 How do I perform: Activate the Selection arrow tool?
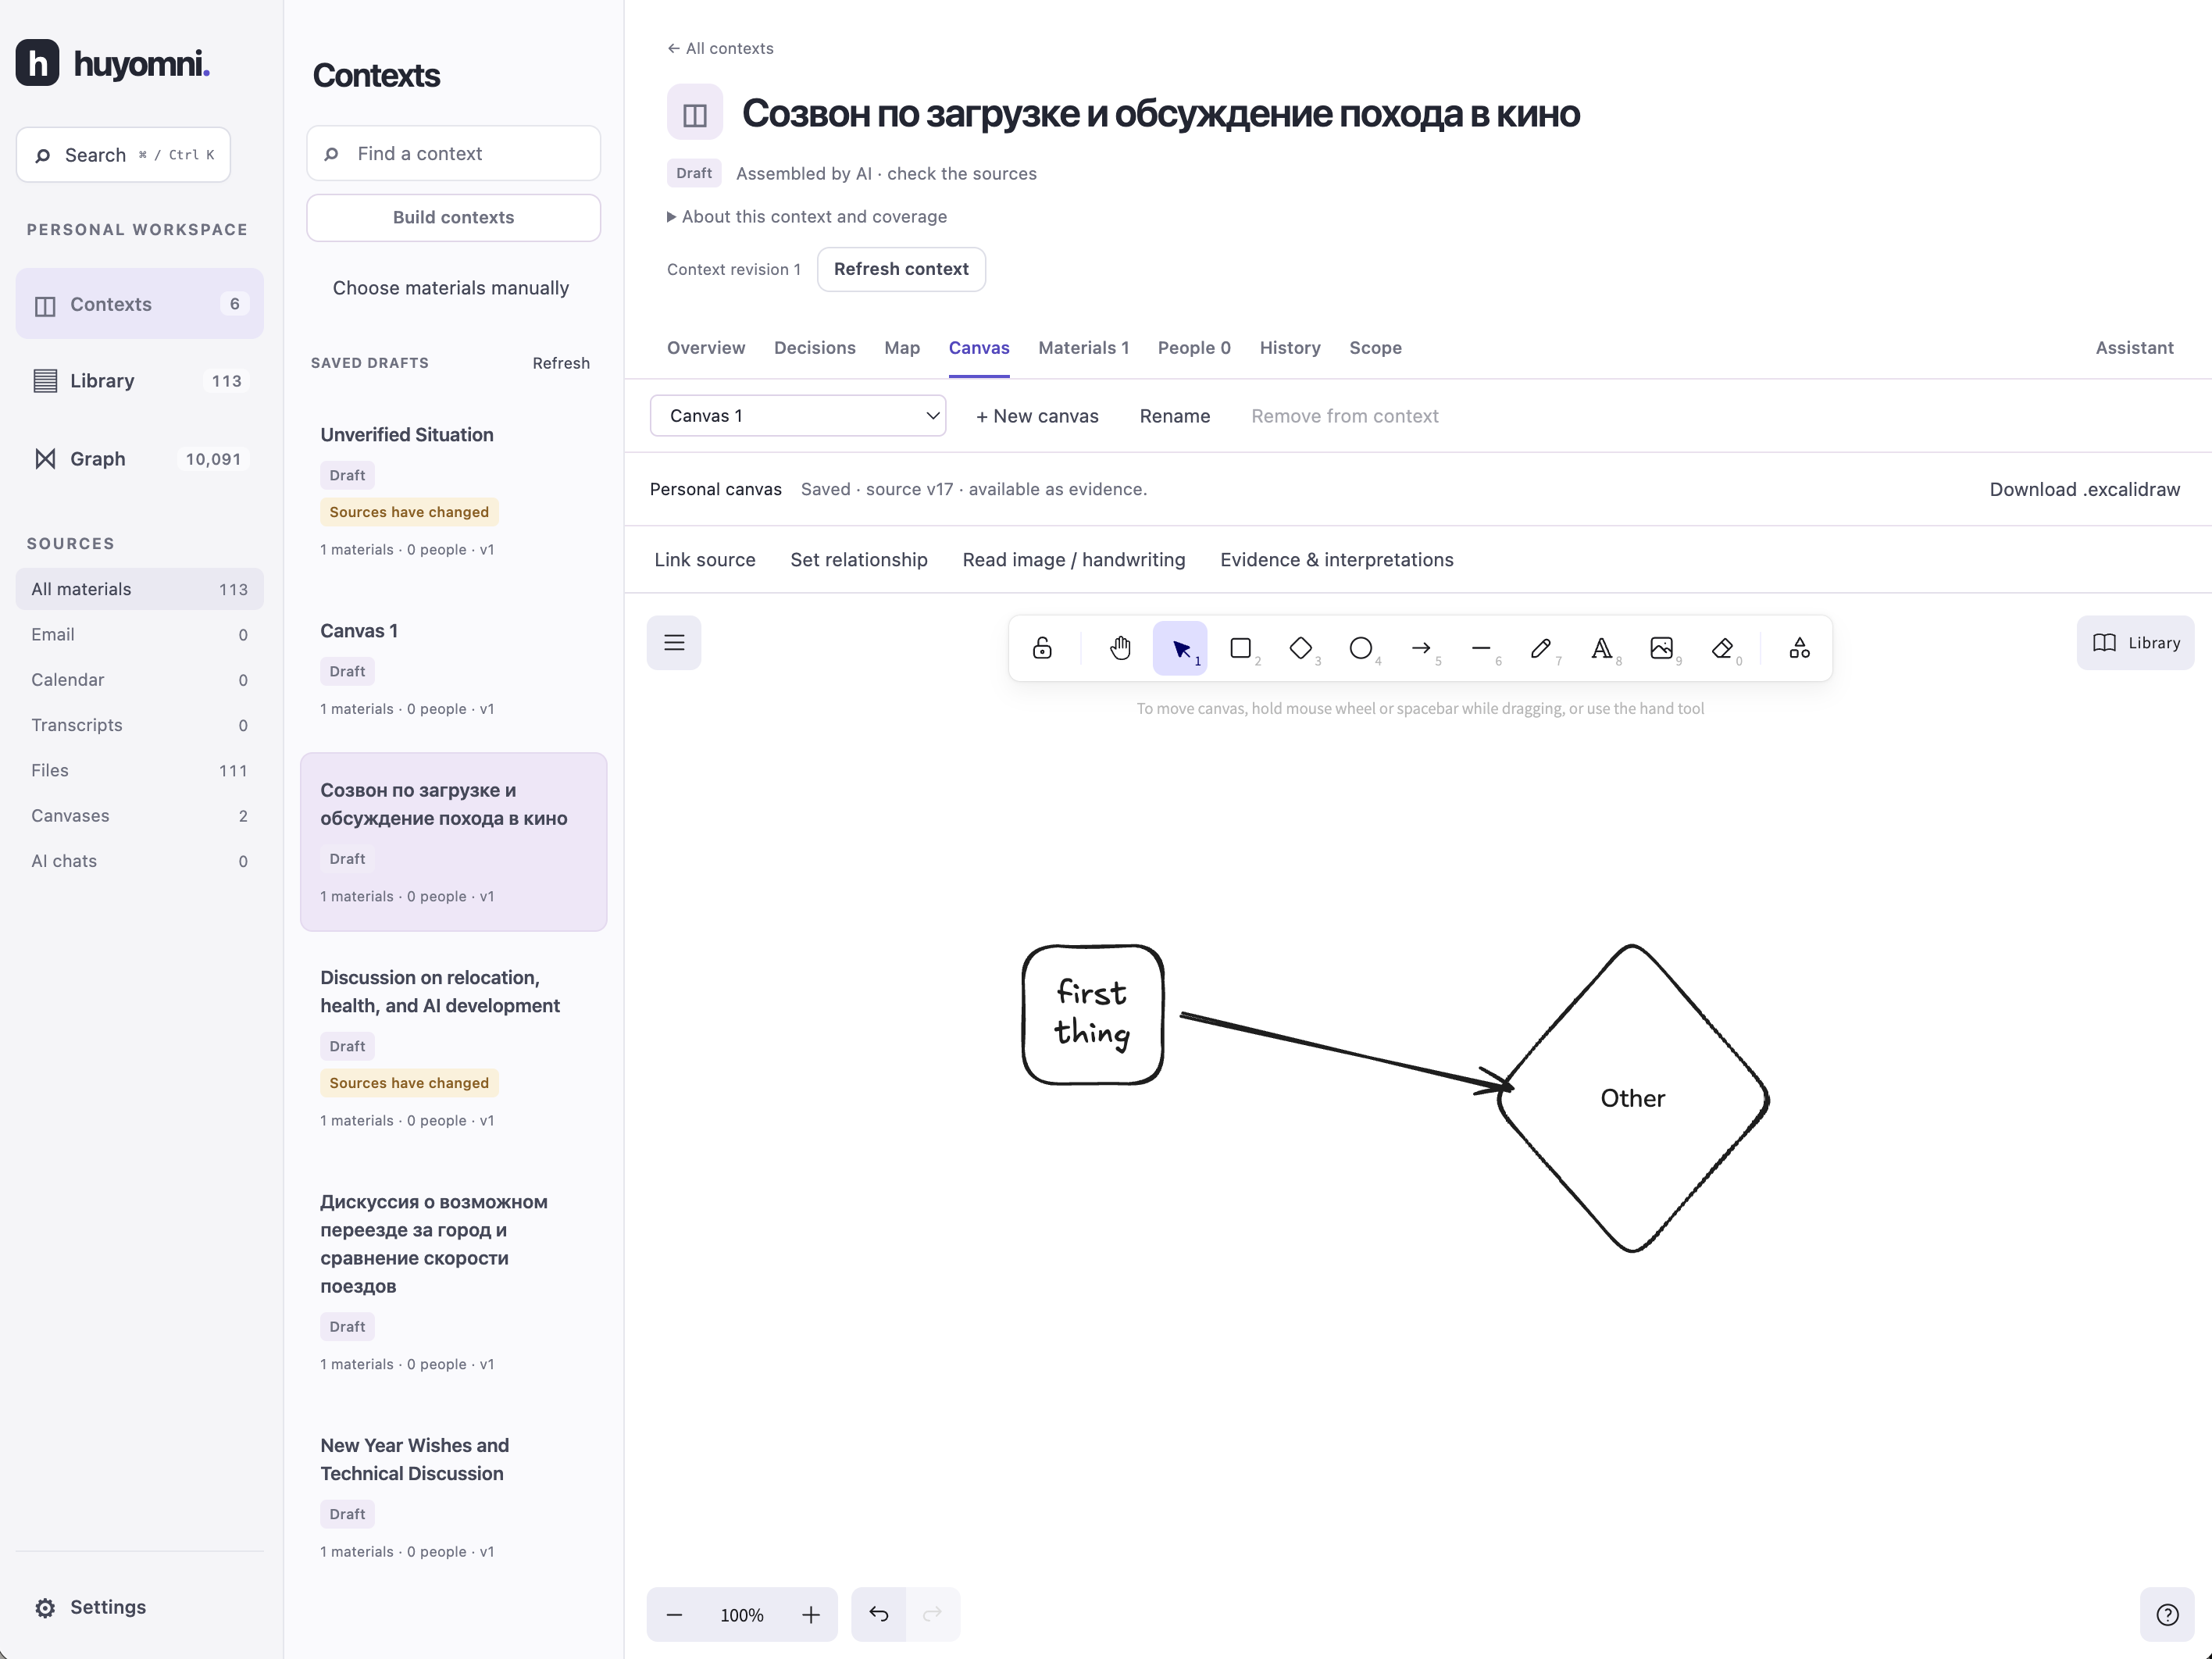1180,648
